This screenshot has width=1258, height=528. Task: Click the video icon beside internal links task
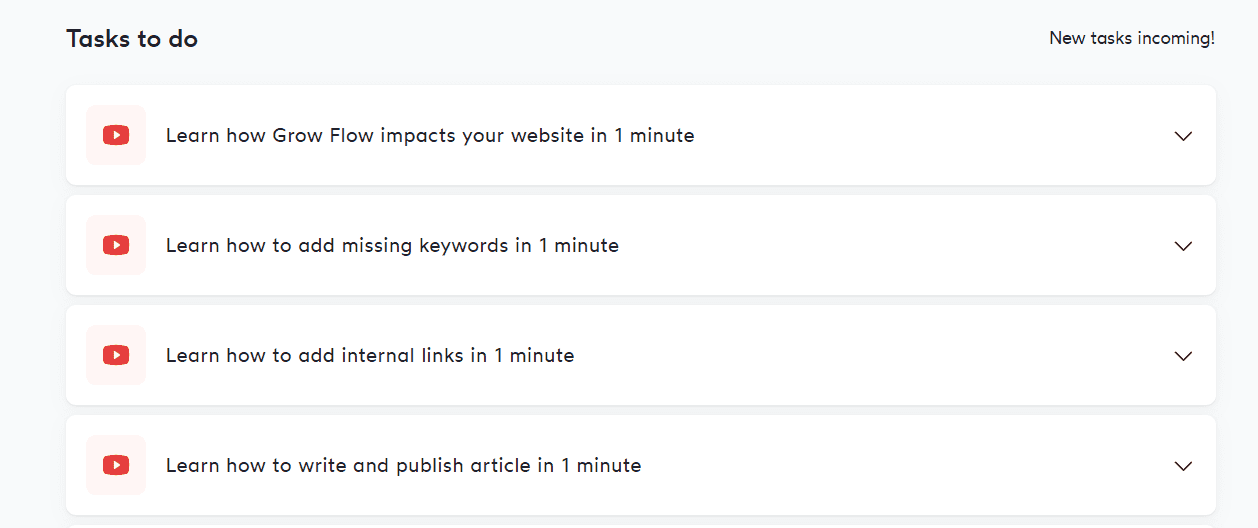click(x=116, y=355)
